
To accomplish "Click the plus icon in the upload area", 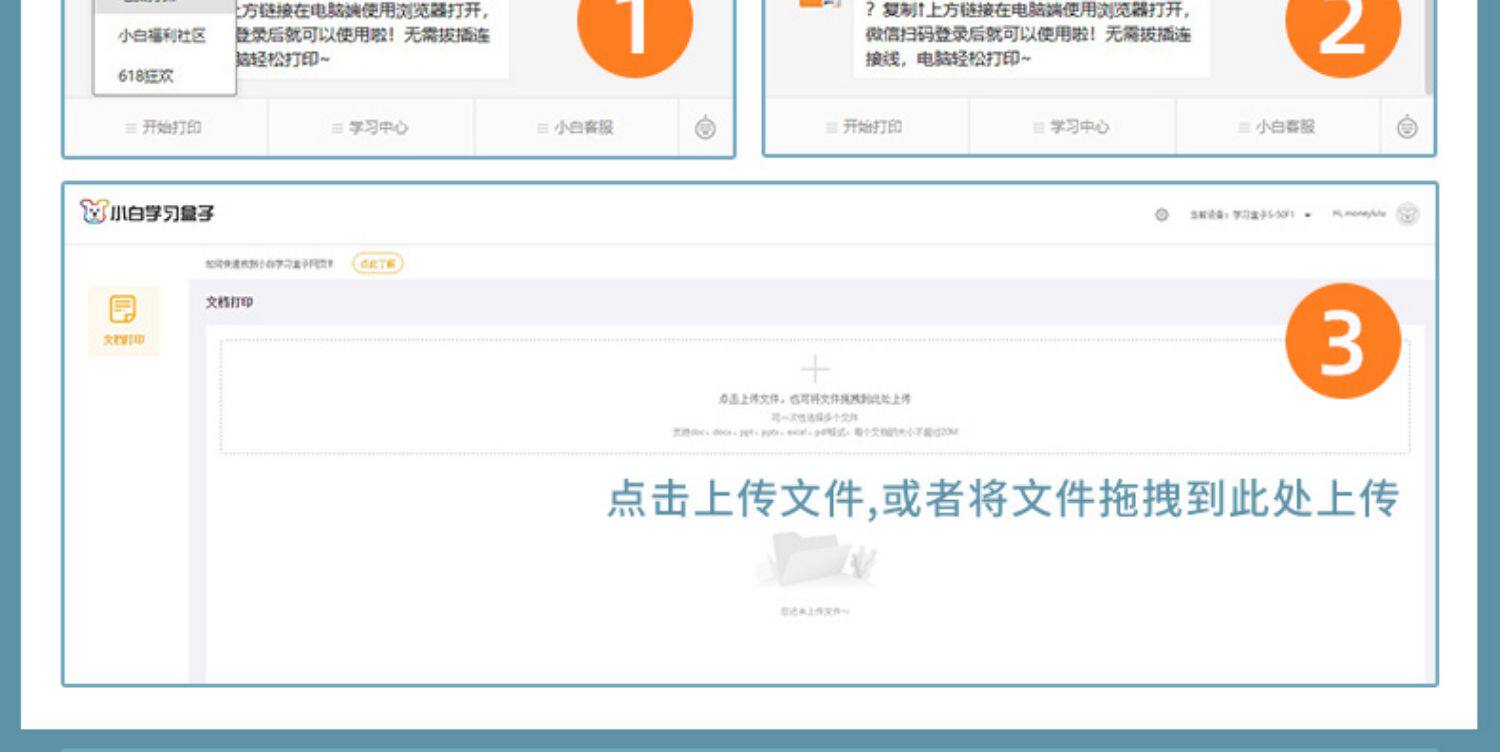I will pos(815,370).
